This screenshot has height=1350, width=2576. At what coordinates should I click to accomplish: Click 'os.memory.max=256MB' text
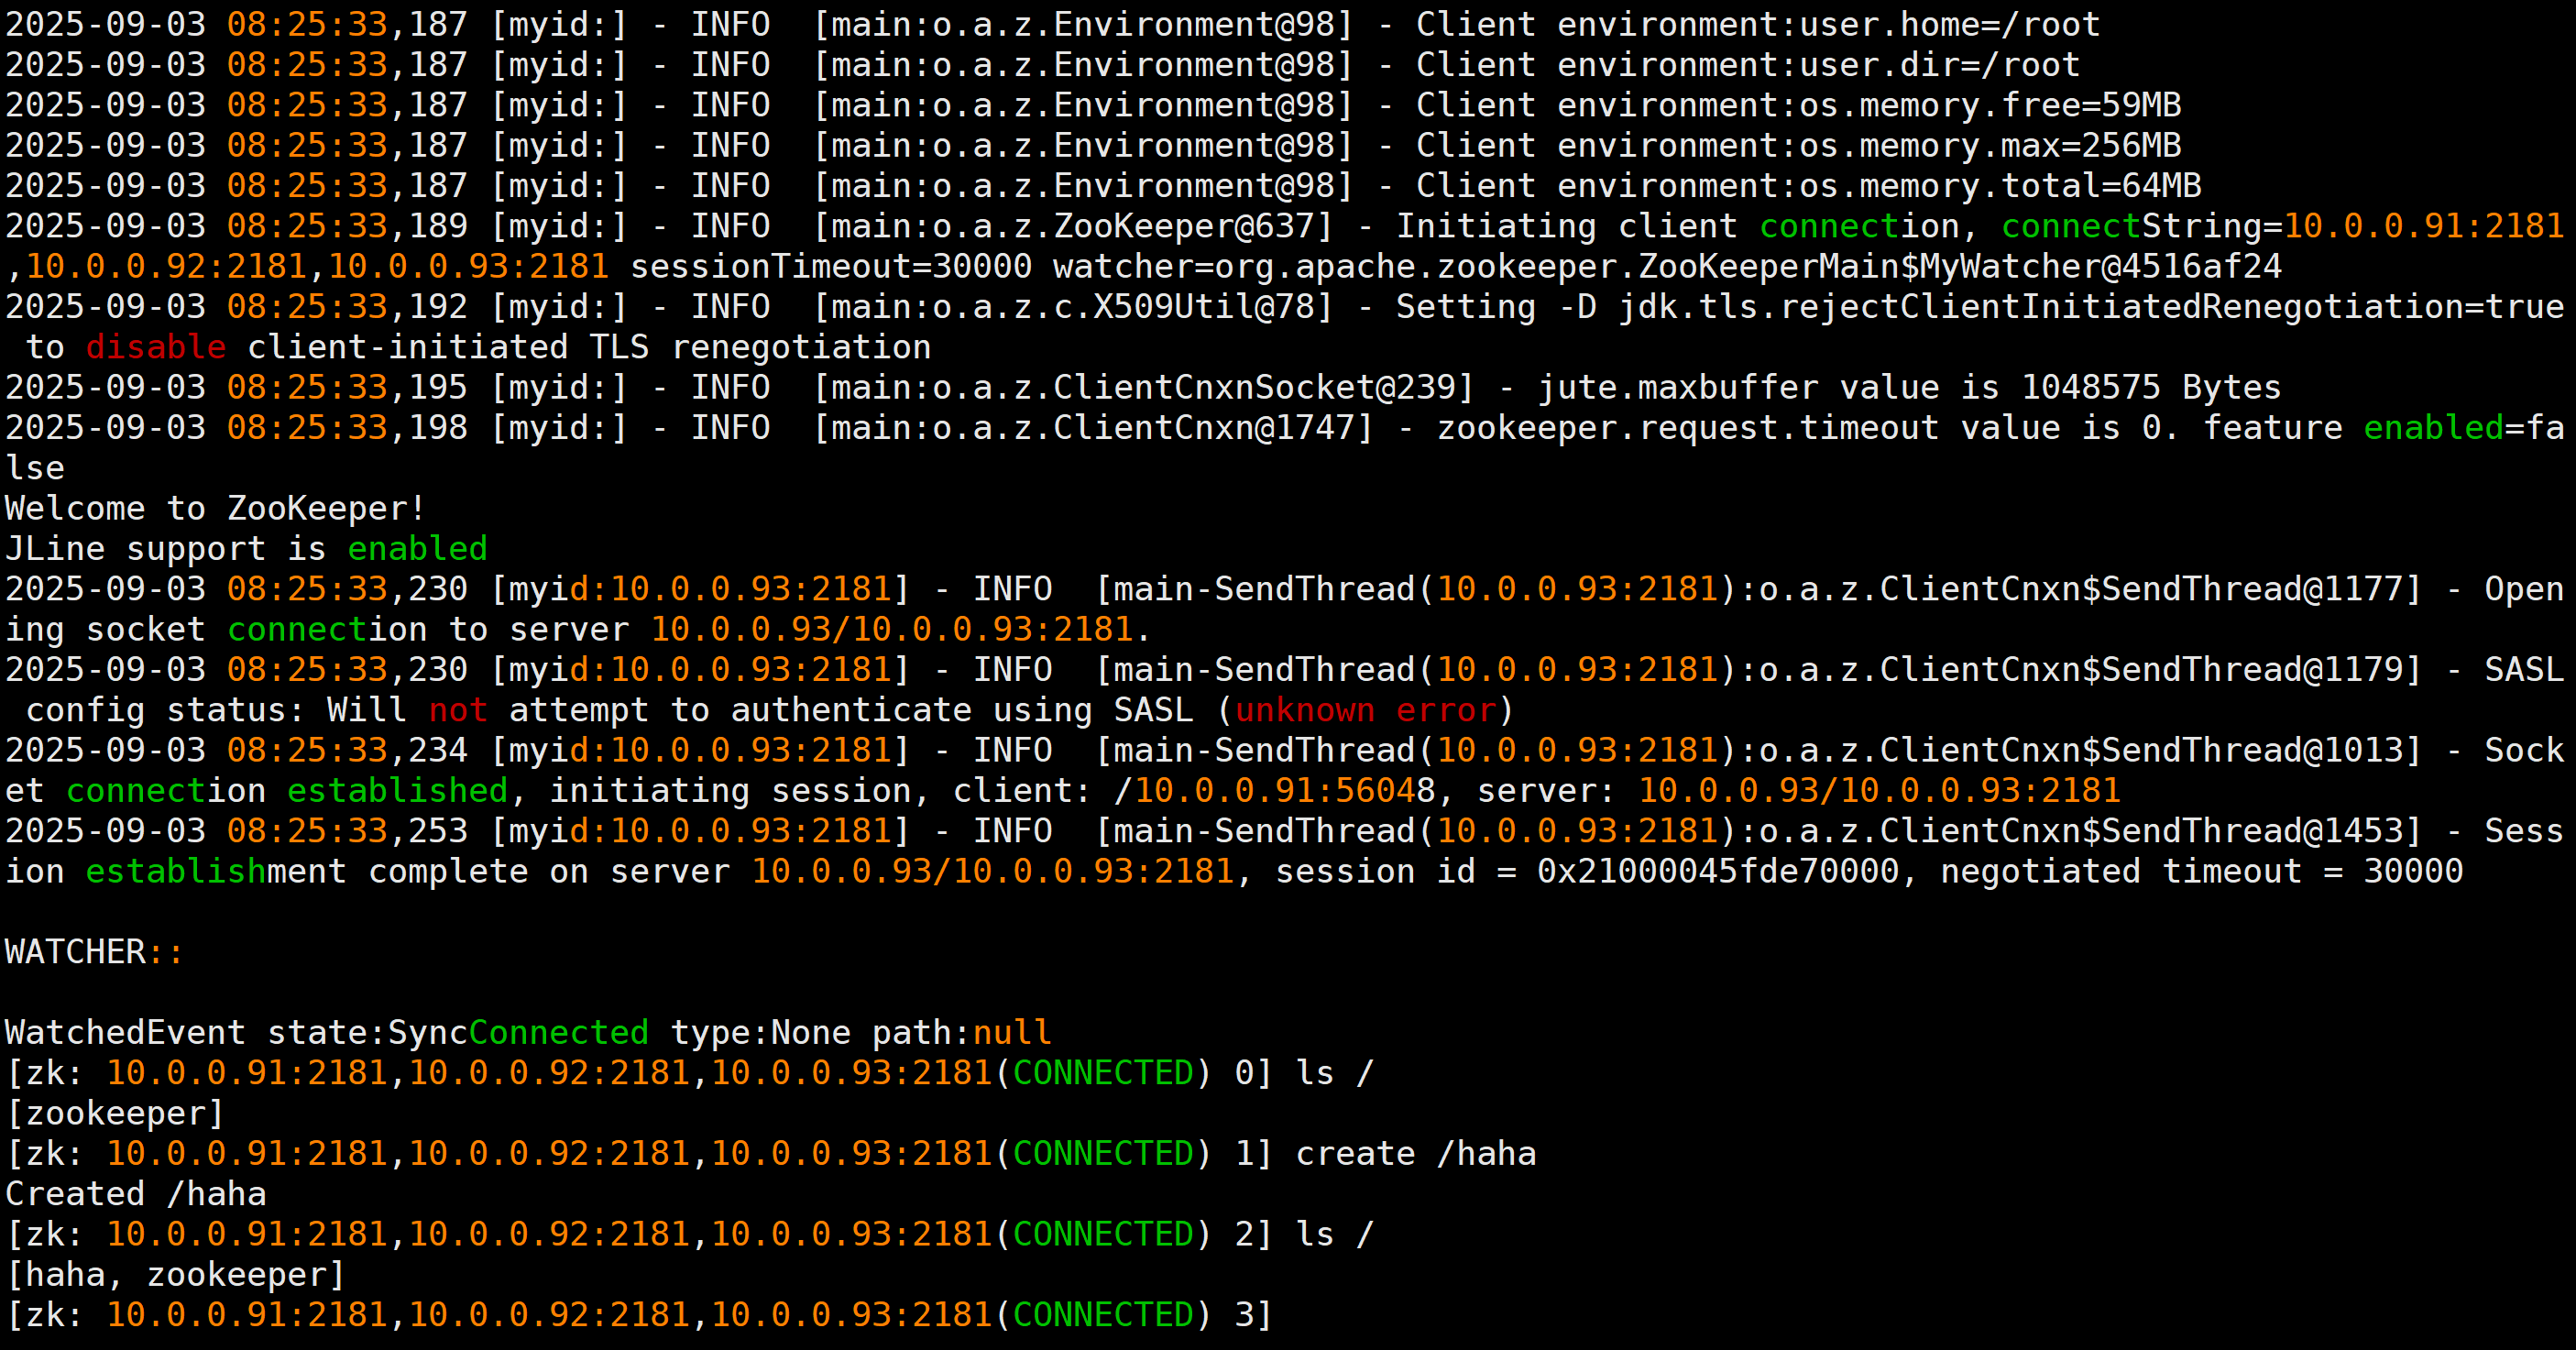[x=1990, y=145]
